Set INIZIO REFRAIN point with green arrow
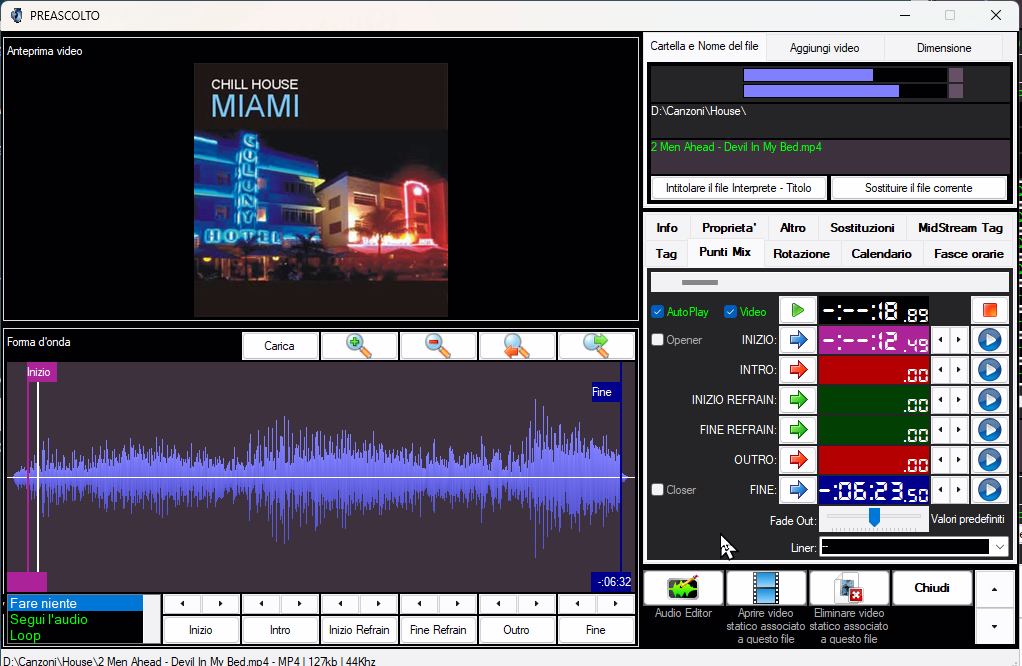 coord(798,400)
